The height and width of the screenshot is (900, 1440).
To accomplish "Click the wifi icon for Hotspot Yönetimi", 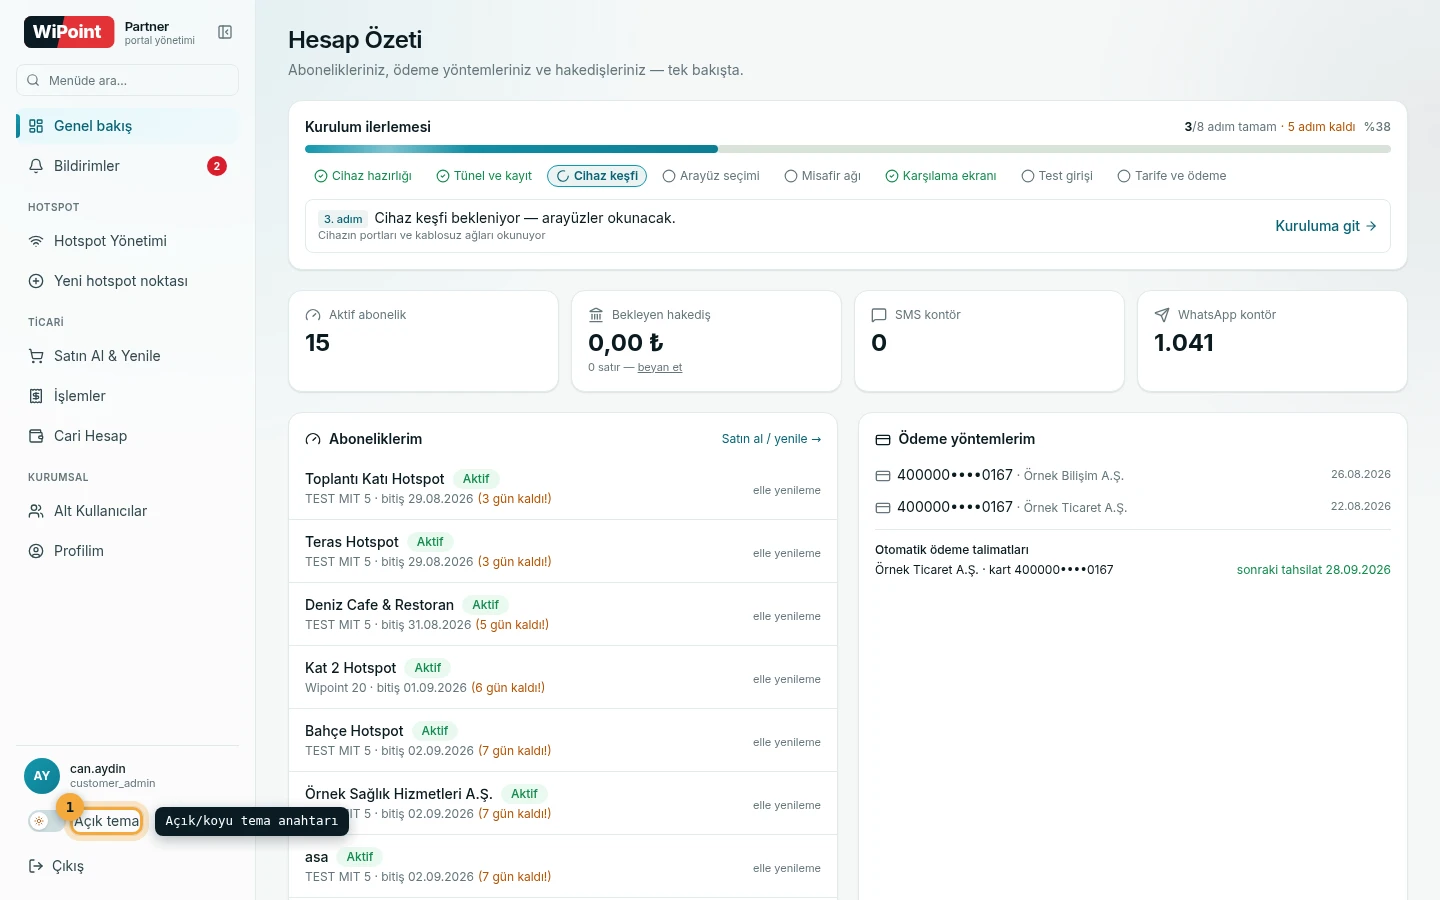I will (x=36, y=241).
